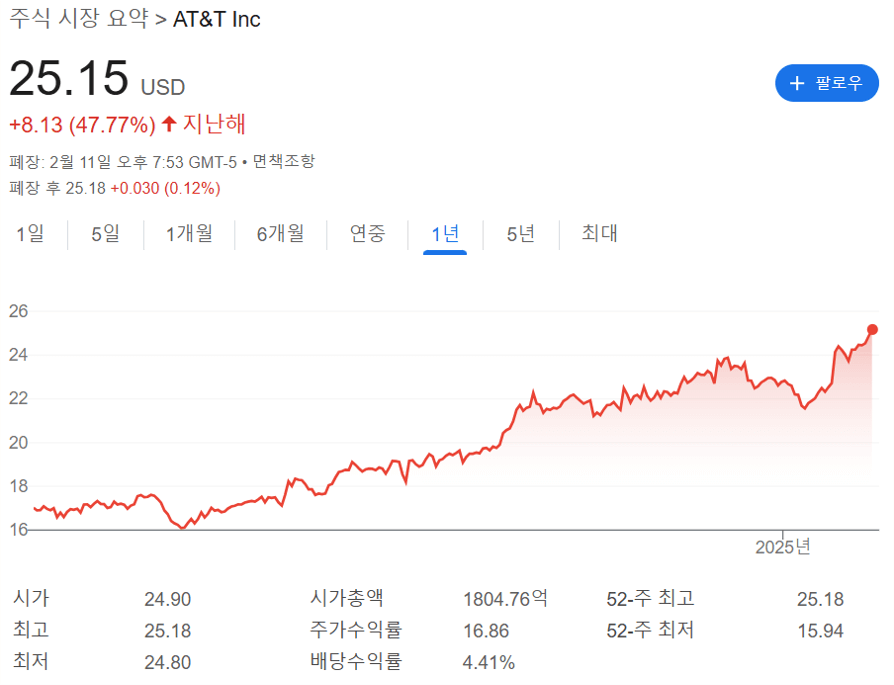Click the after-hours 폐장 후 25.18 text
The width and height of the screenshot is (894, 685).
tap(58, 188)
